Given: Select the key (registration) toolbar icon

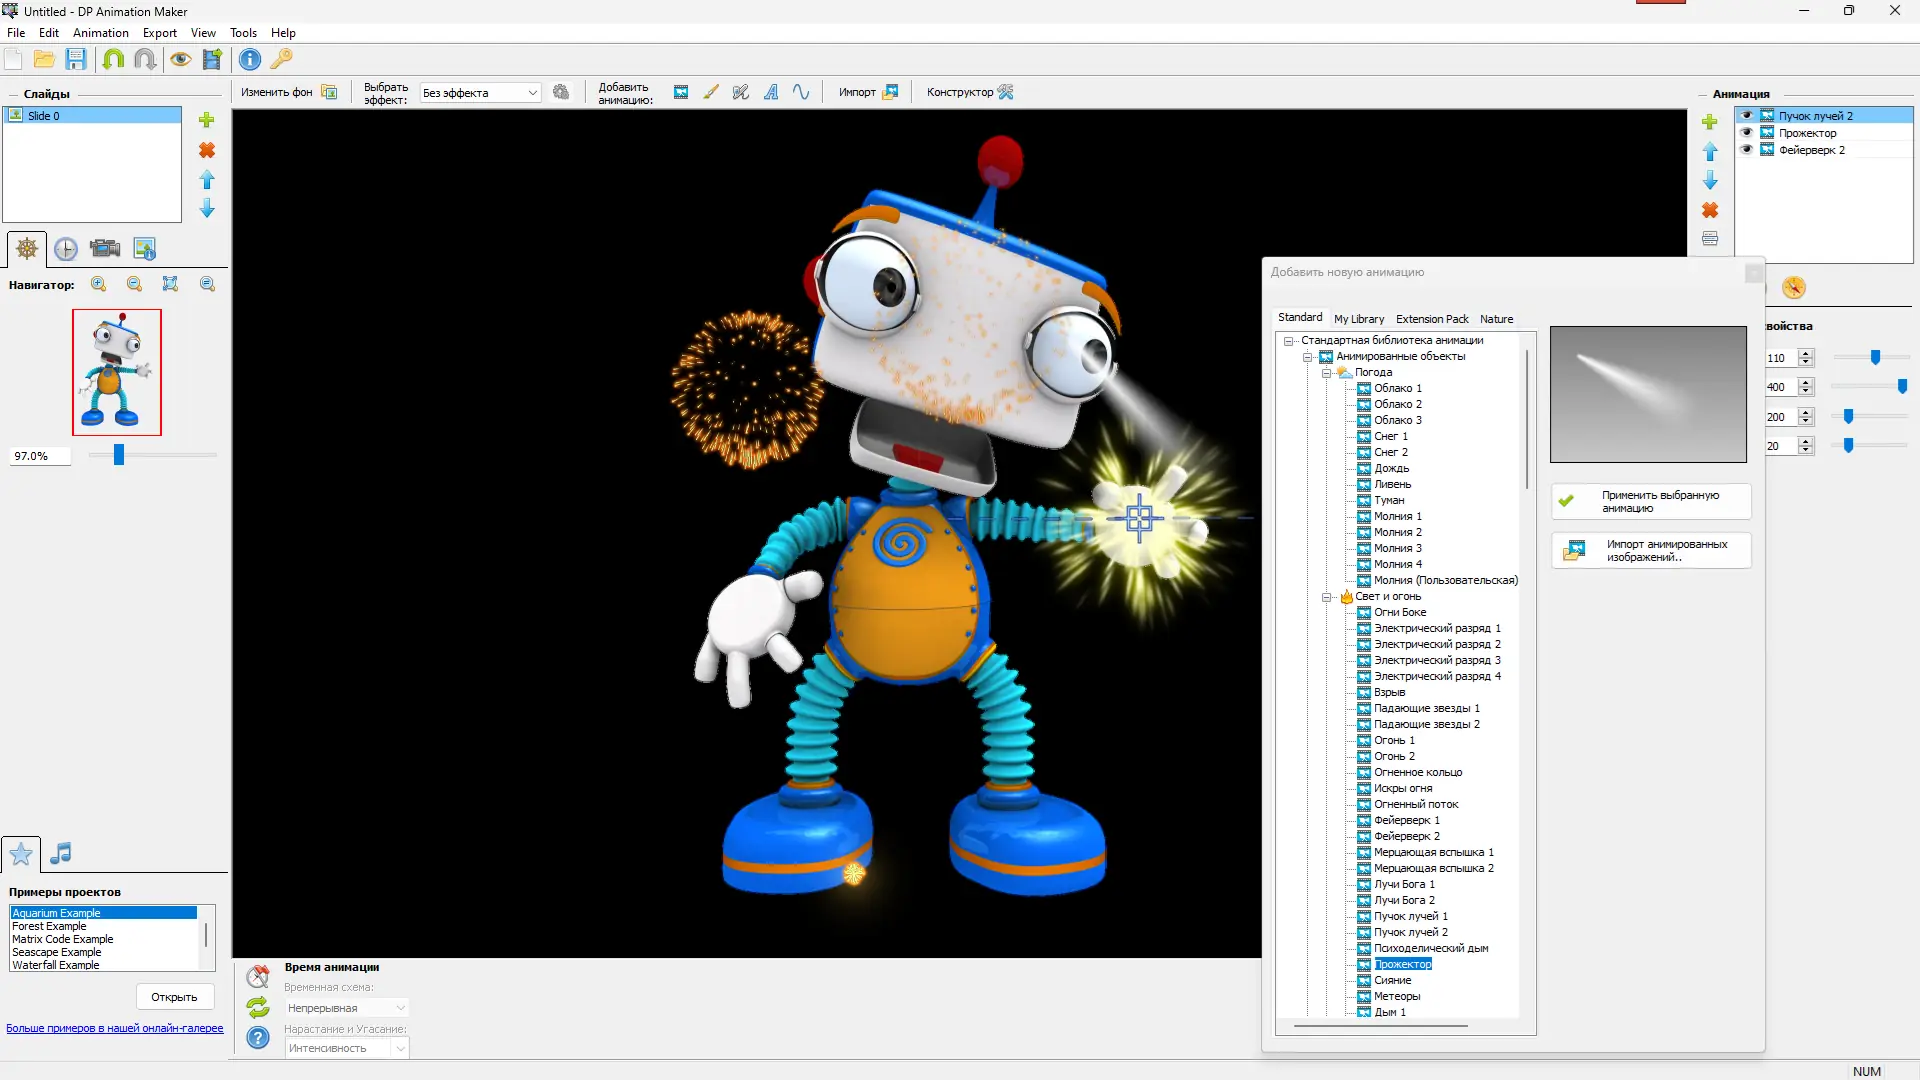Looking at the screenshot, I should click(x=283, y=59).
